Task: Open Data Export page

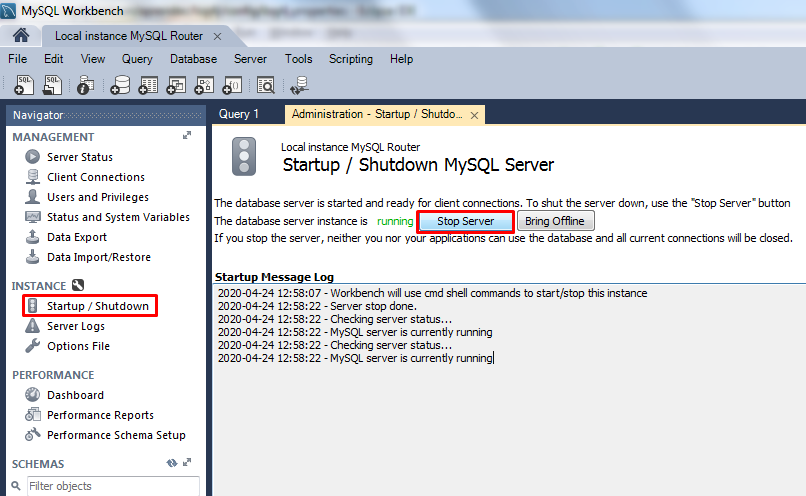Action: (77, 237)
